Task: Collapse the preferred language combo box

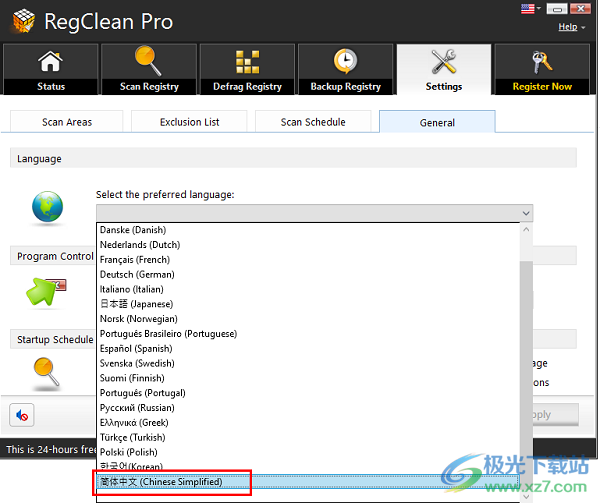Action: [x=526, y=213]
